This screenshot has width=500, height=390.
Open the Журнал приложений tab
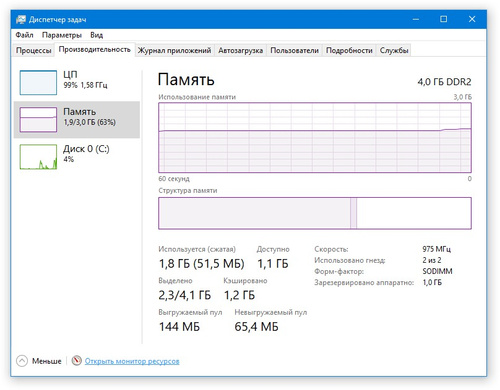point(174,50)
